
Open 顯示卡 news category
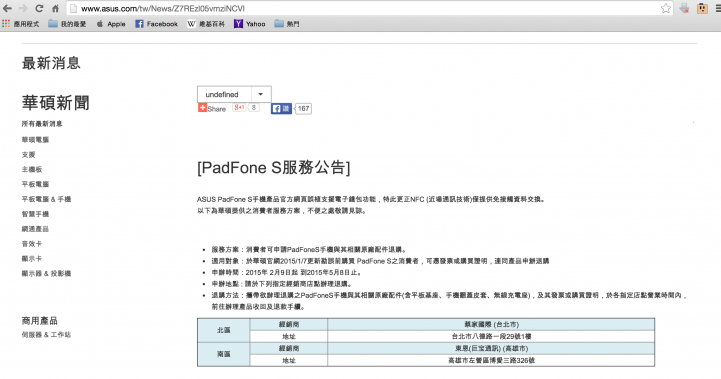point(32,258)
